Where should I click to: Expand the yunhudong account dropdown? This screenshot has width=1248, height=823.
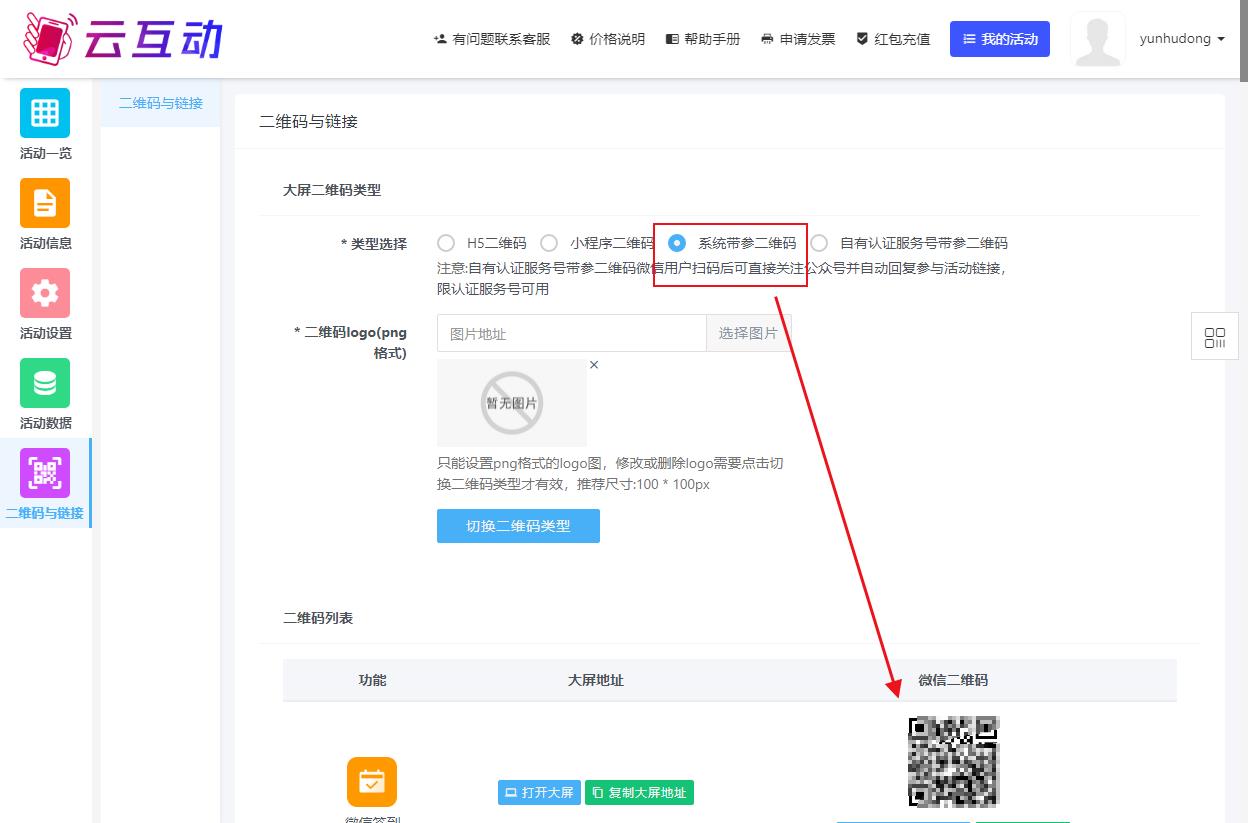click(1182, 39)
